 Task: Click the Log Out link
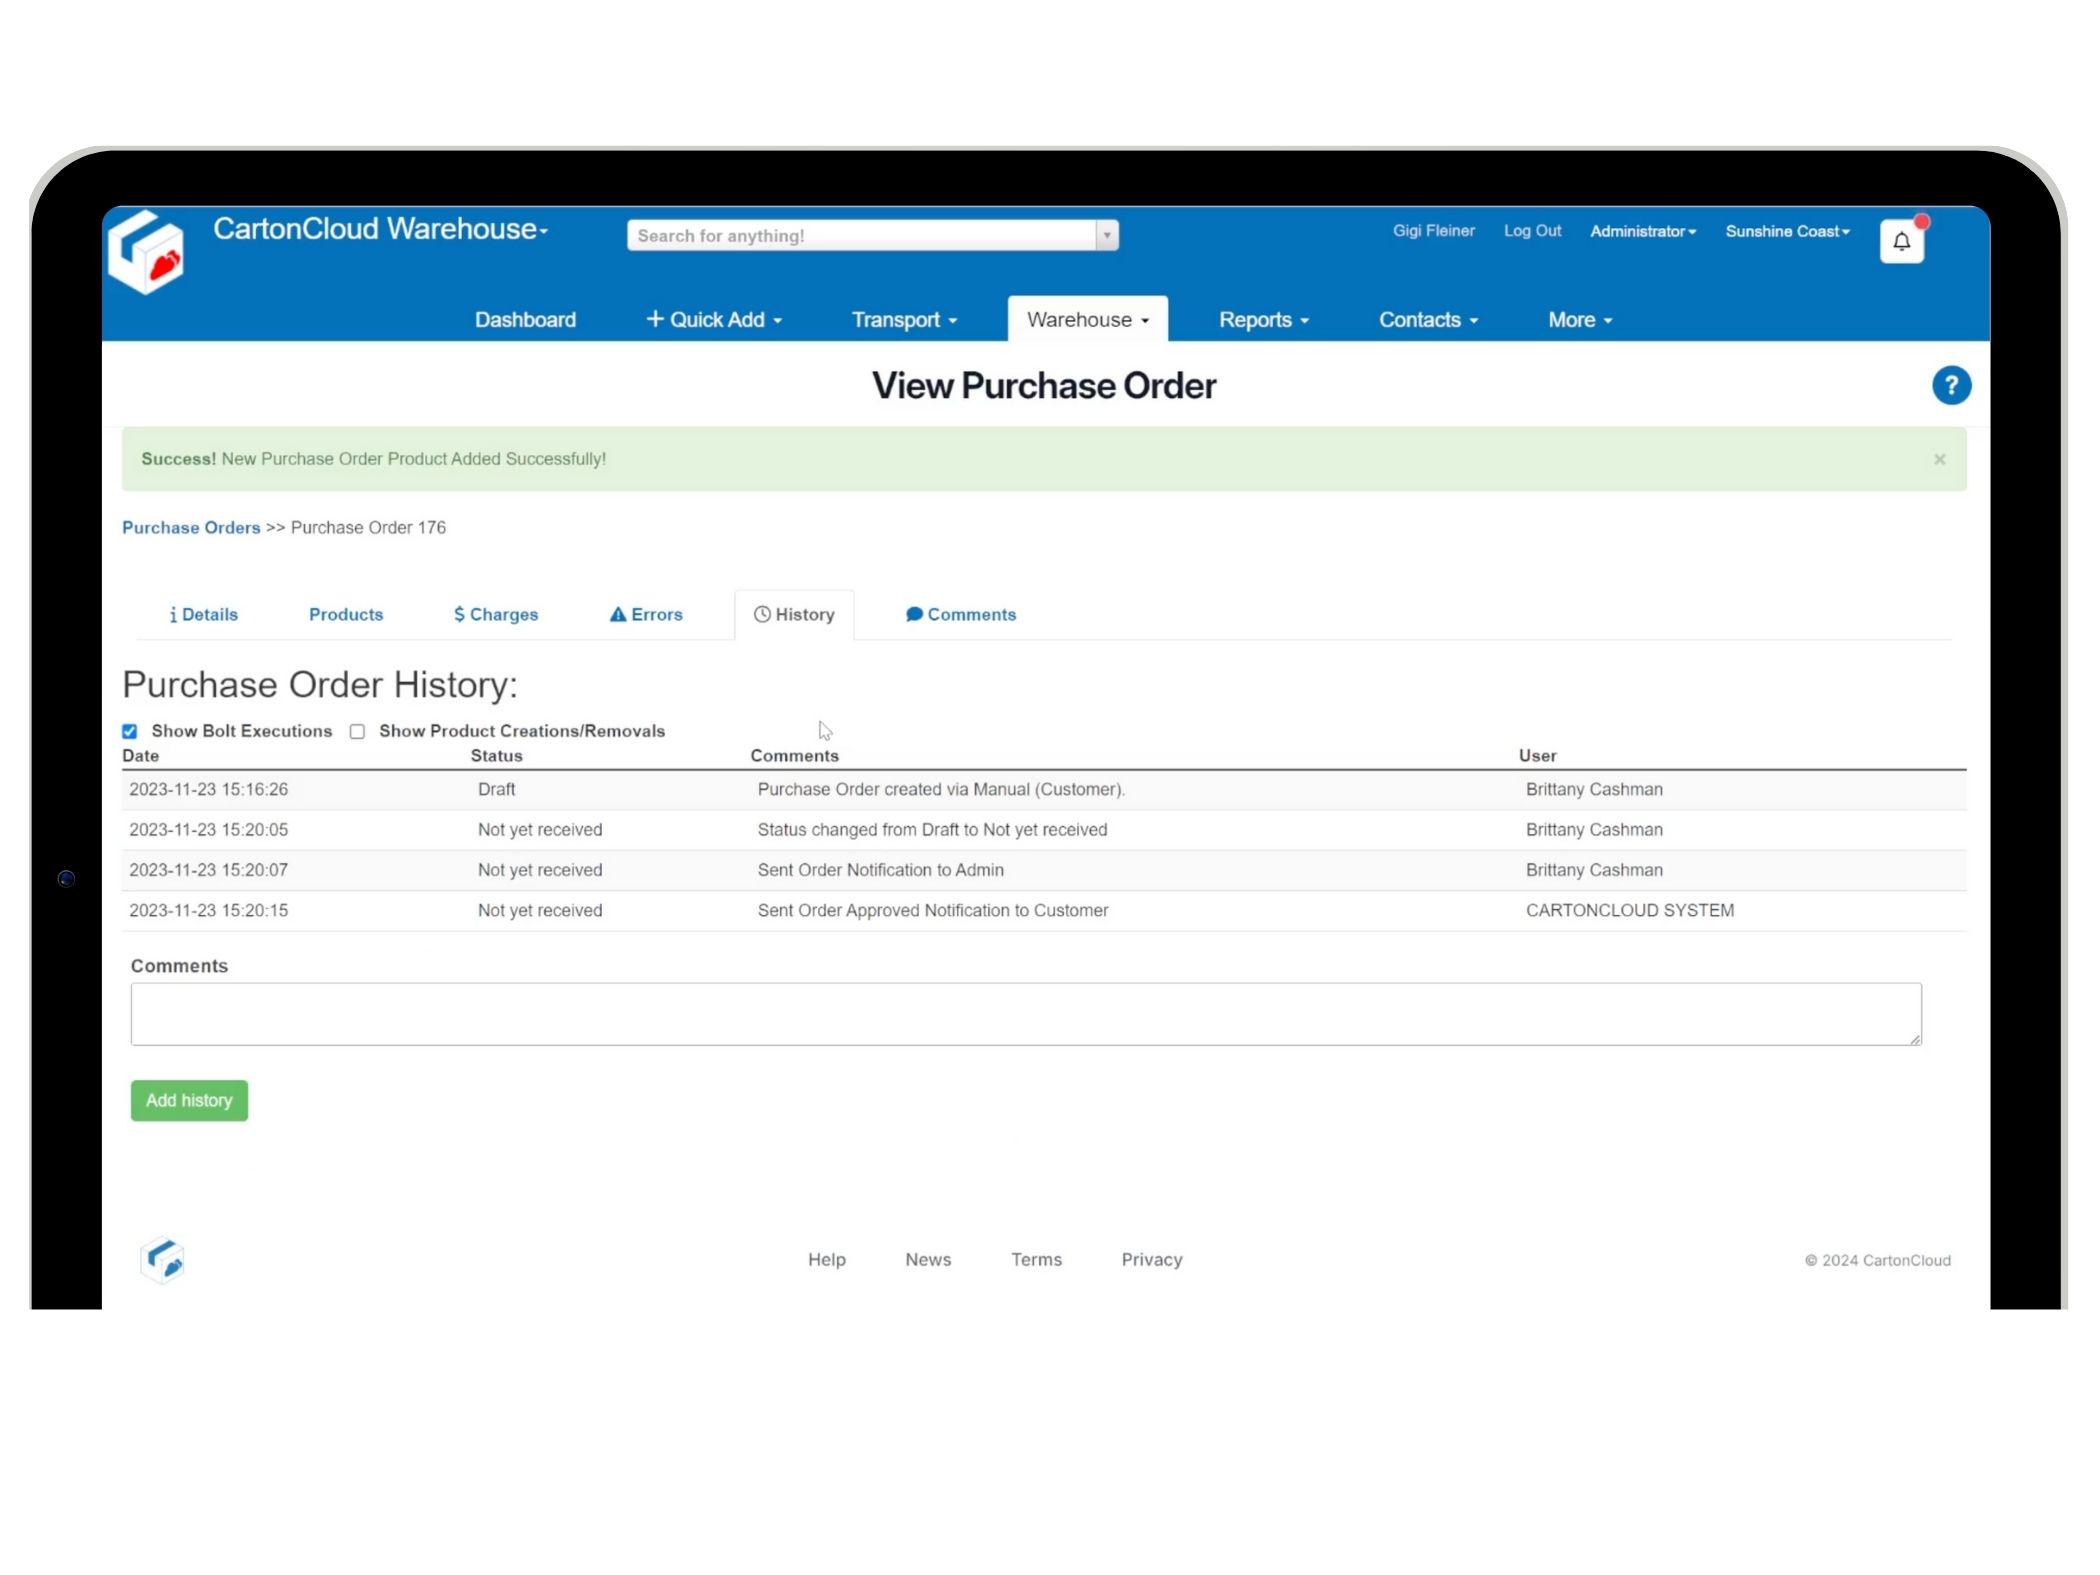tap(1532, 231)
